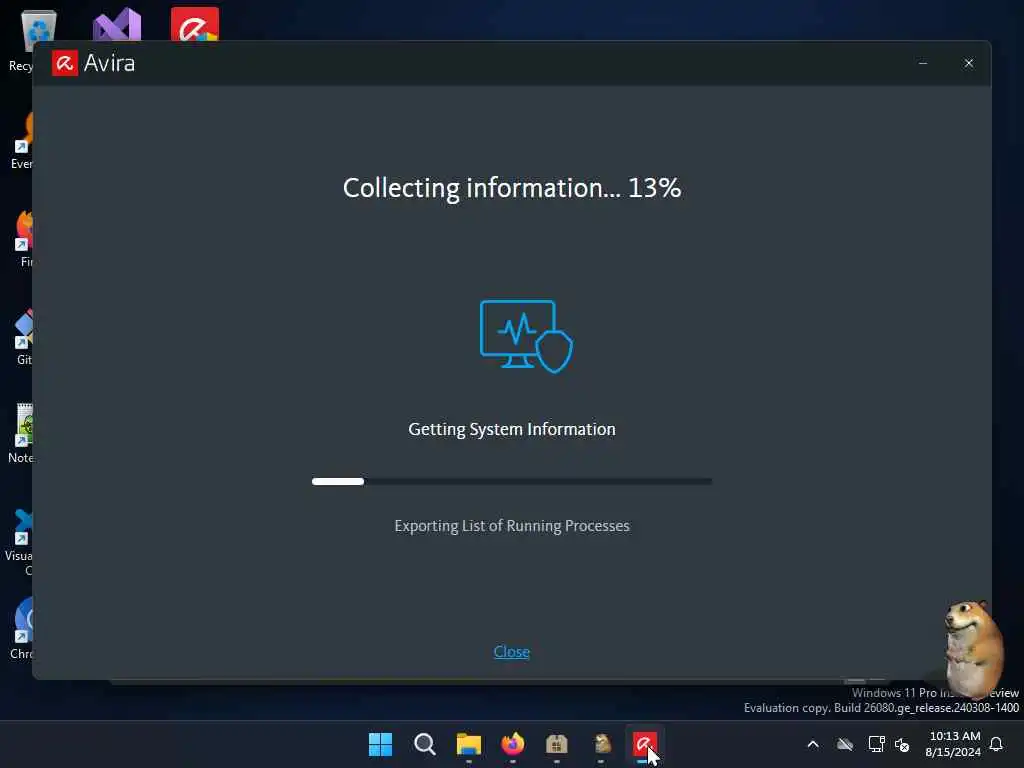
Task: Click the Collecting information progress bar
Action: pos(512,481)
